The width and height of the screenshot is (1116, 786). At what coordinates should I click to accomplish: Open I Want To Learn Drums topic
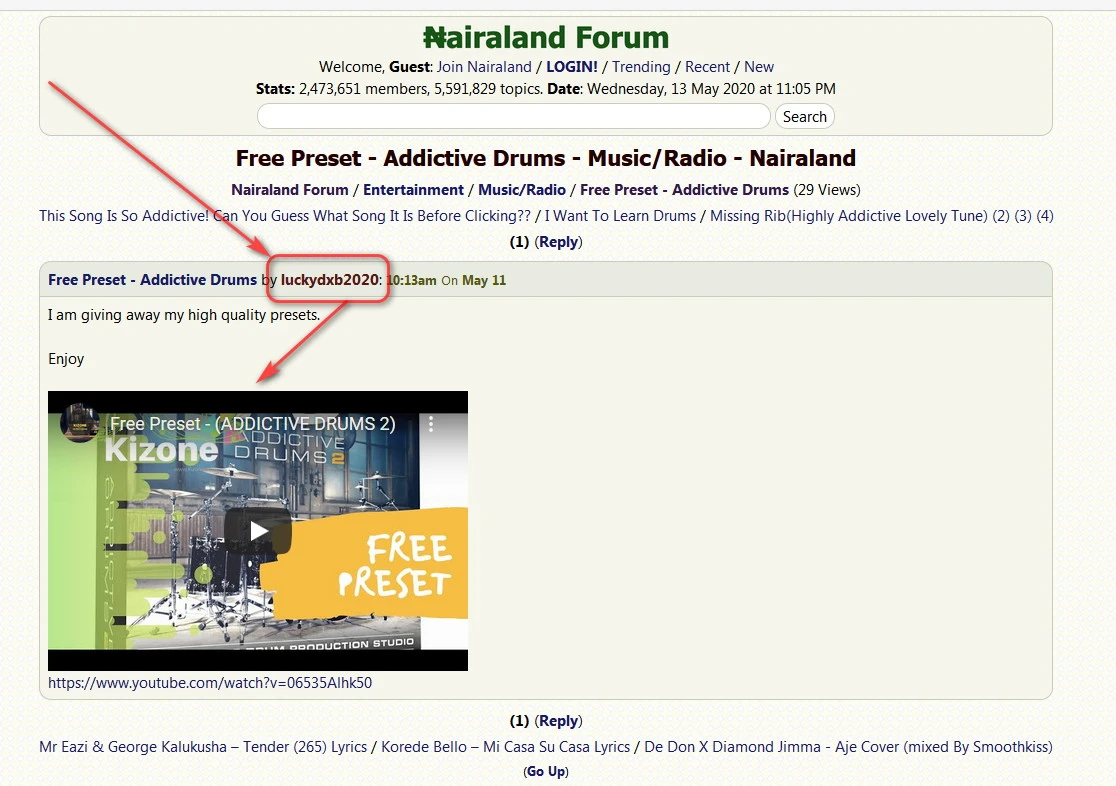(x=622, y=216)
